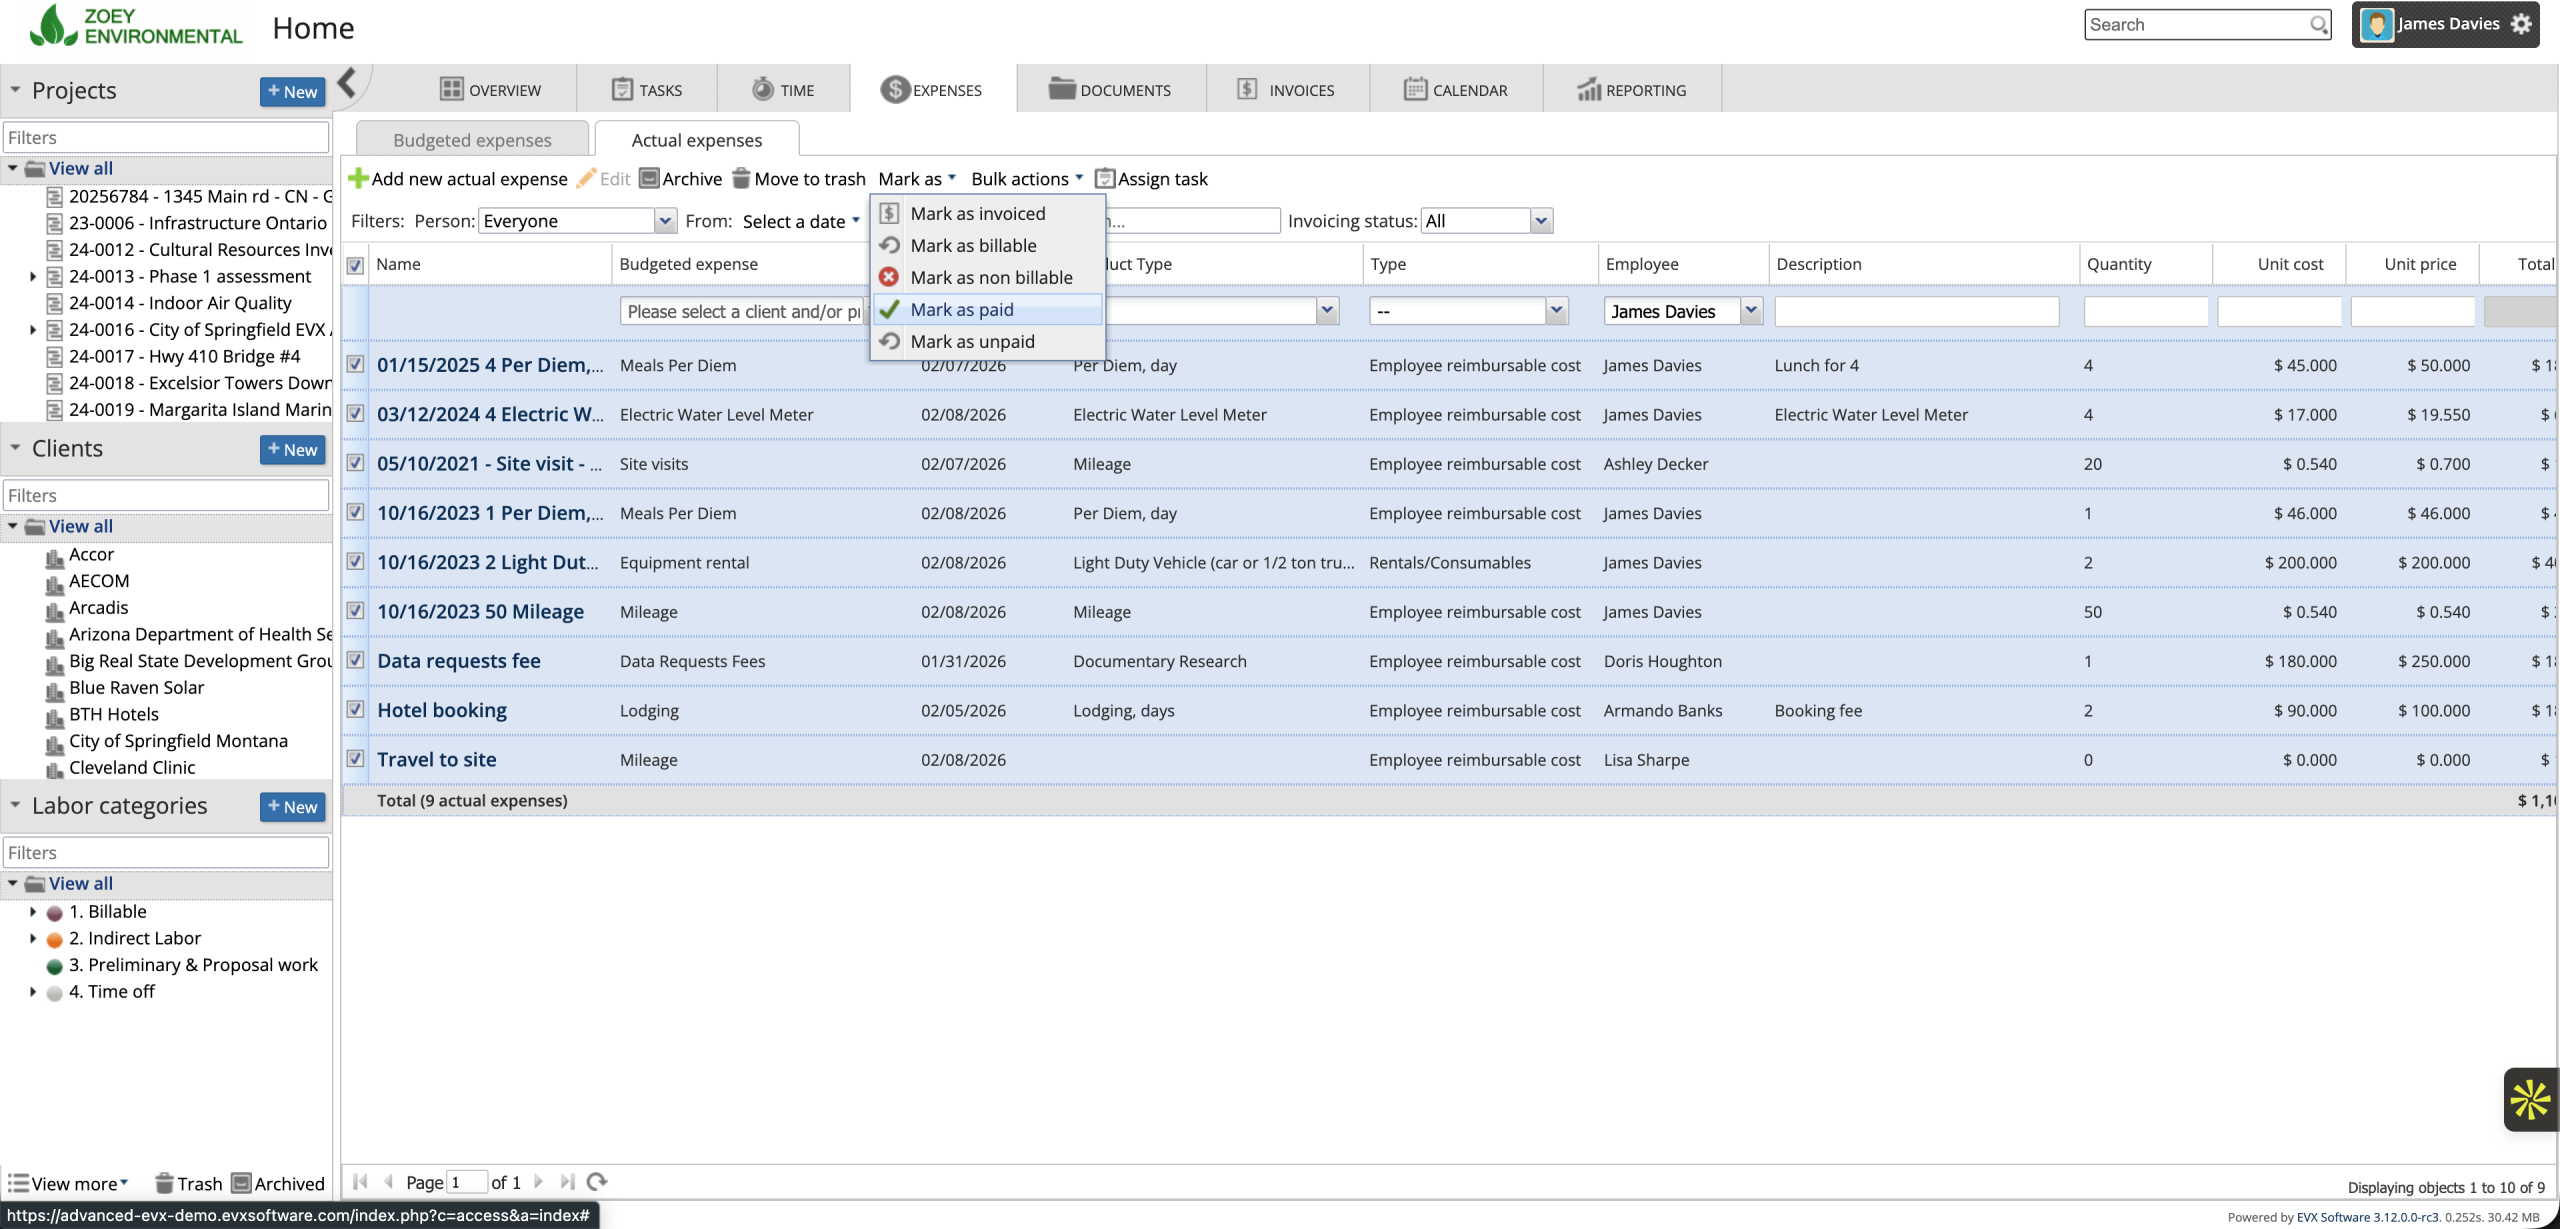Uncheck the Travel to site row checkbox
Screen dimensions: 2560x1229
coord(355,758)
